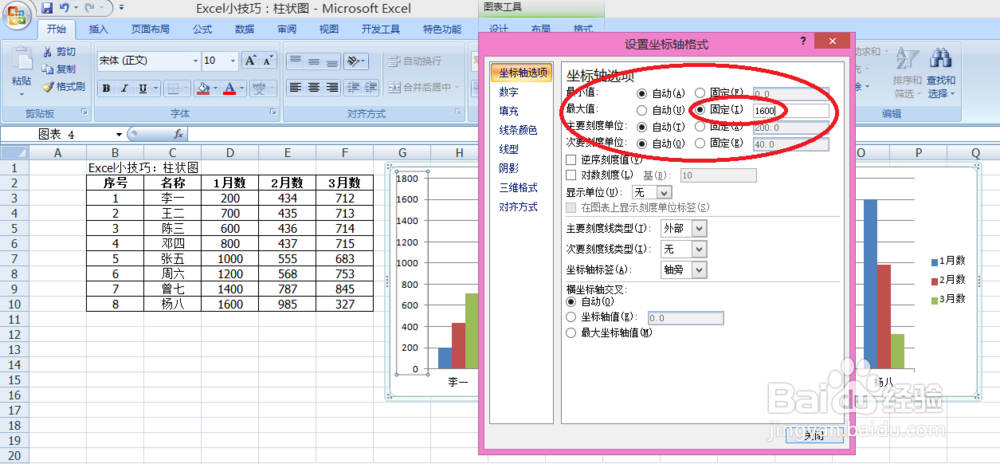
Task: Decrease font size with small A
Action: coord(268,61)
